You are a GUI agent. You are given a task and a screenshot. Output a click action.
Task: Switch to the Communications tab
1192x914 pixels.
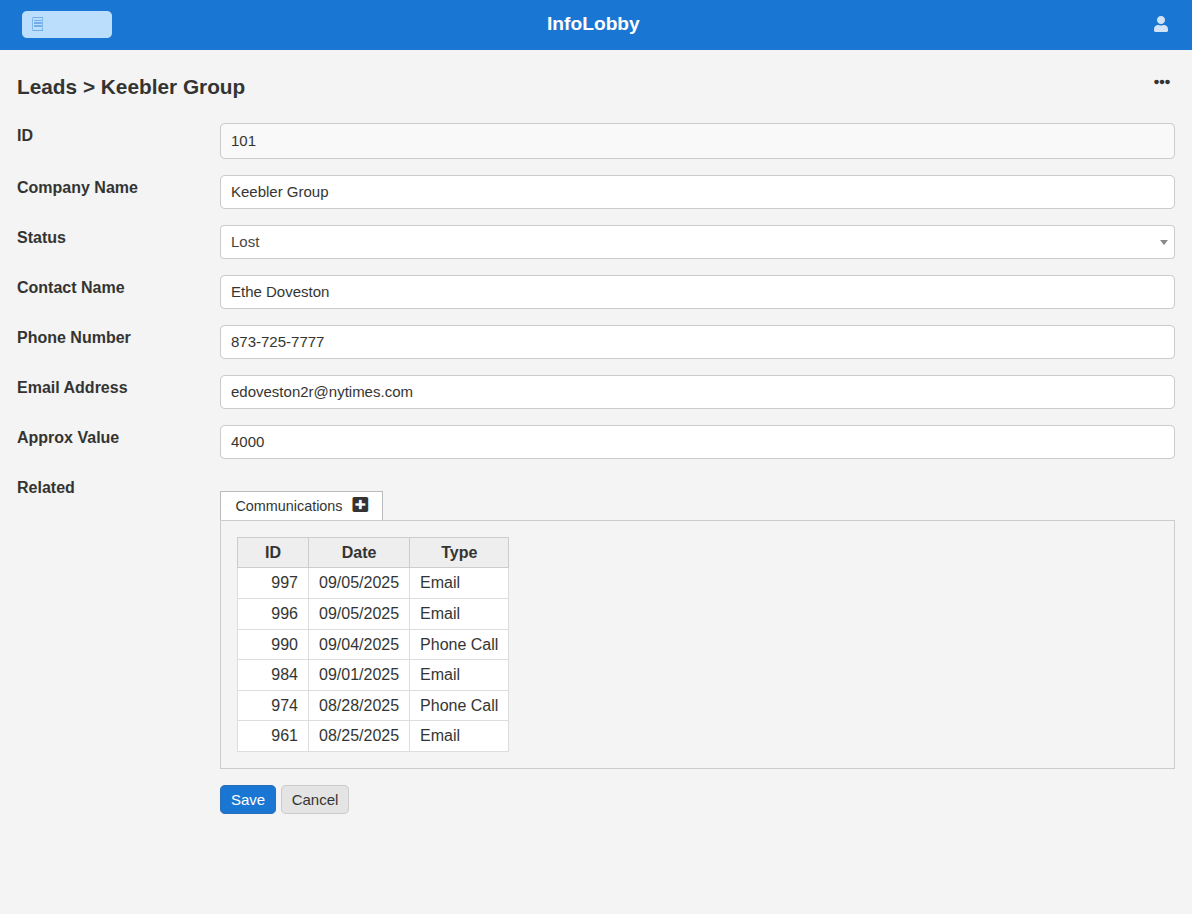(289, 506)
